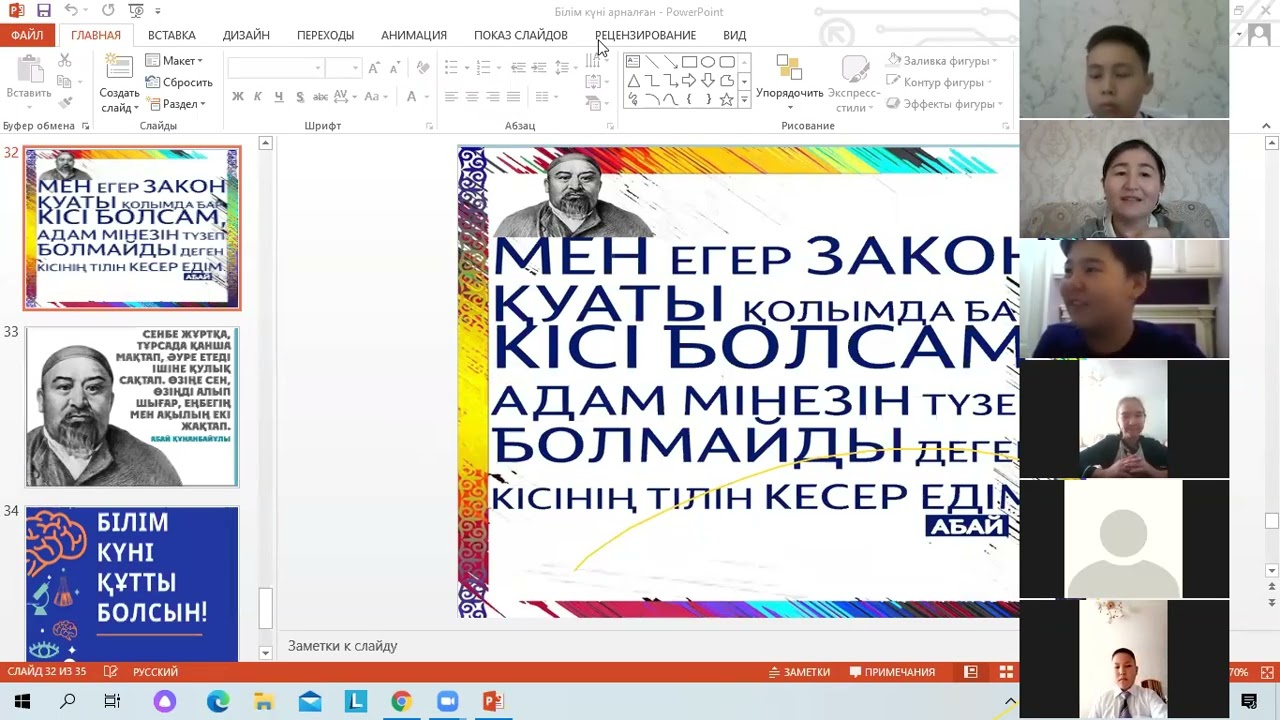Expand the Quick Access Toolbar customization arrow
Viewport: 1280px width, 720px height.
(x=157, y=11)
